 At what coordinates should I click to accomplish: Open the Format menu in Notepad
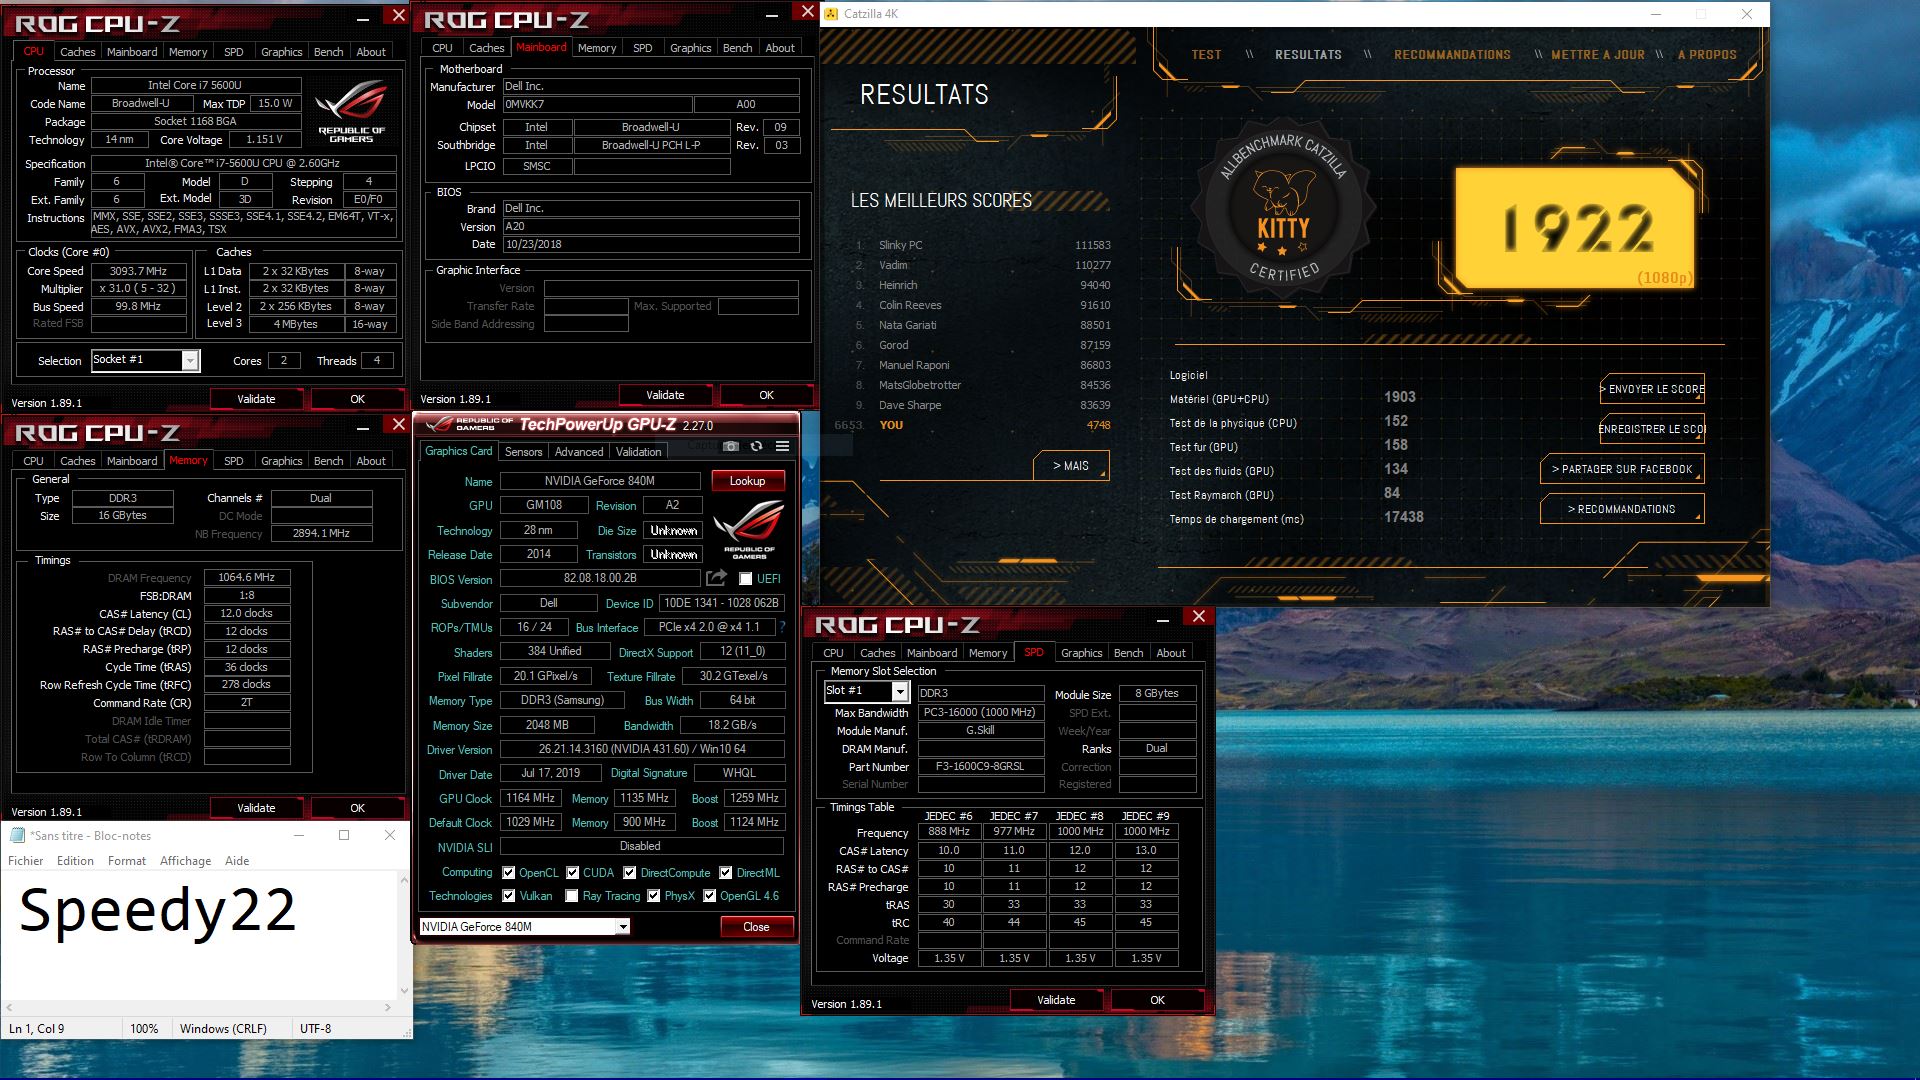pyautogui.click(x=127, y=861)
